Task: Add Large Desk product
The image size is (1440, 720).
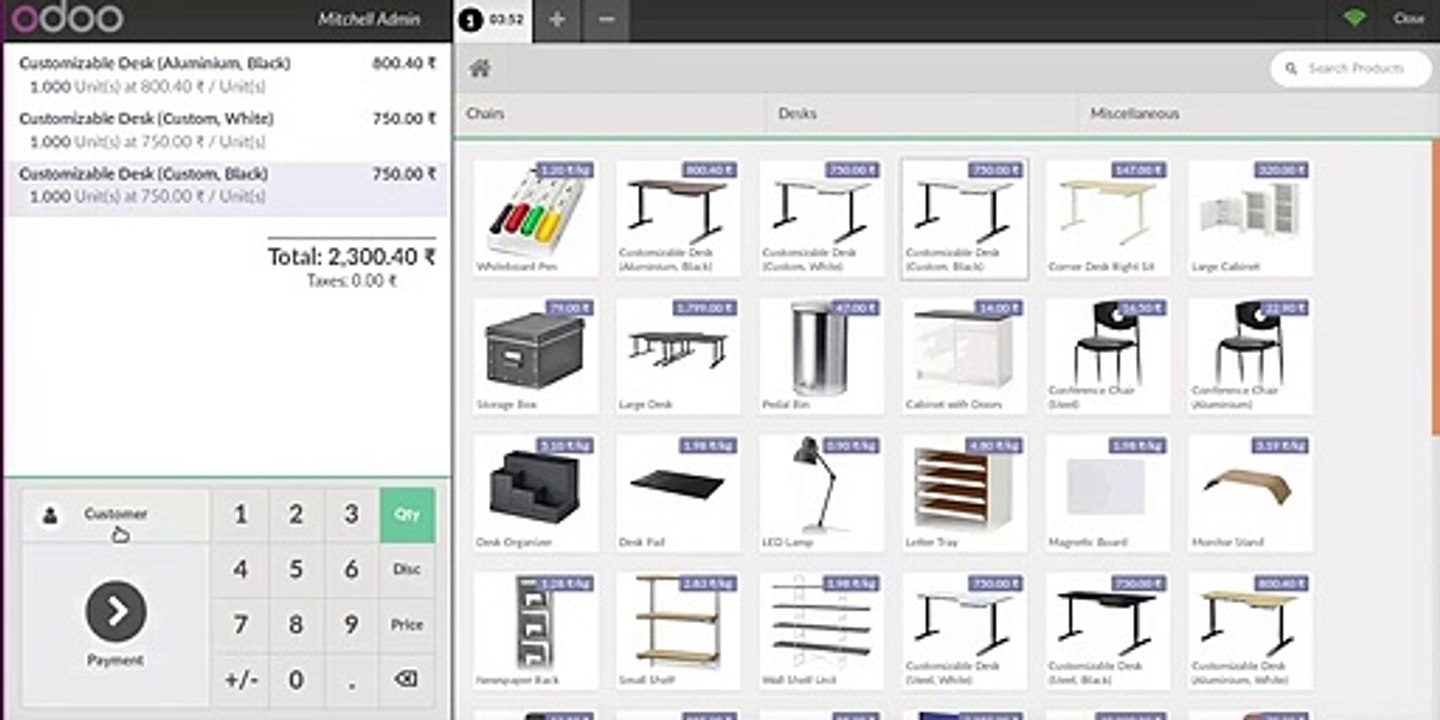Action: click(x=679, y=356)
